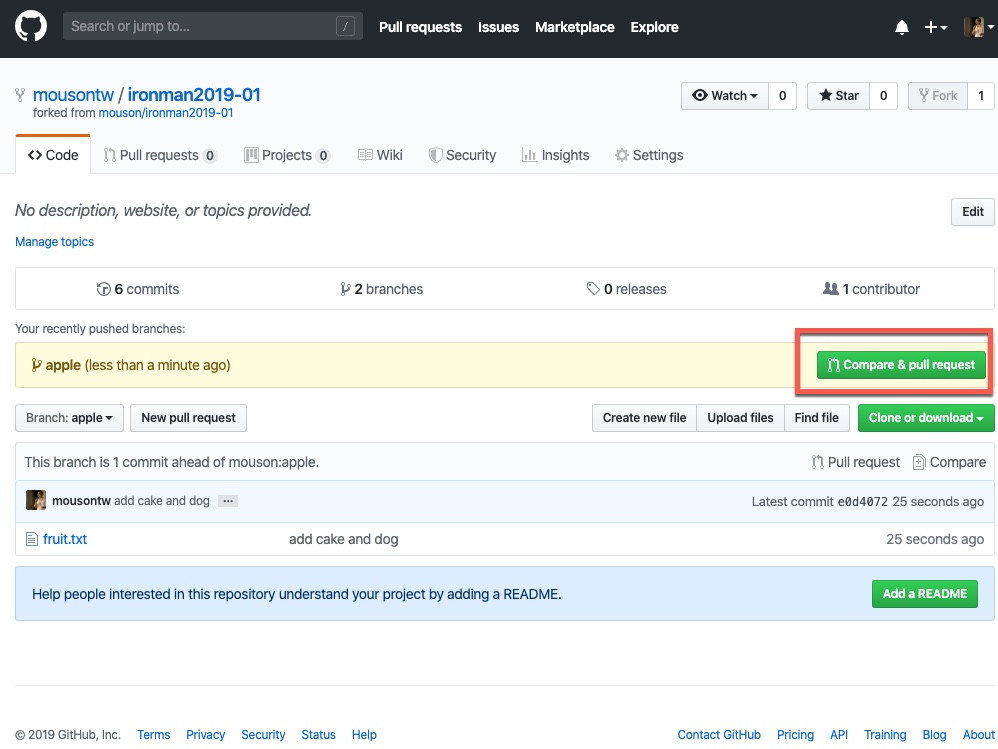Open the Blog footer link
This screenshot has height=749, width=998.
(934, 734)
